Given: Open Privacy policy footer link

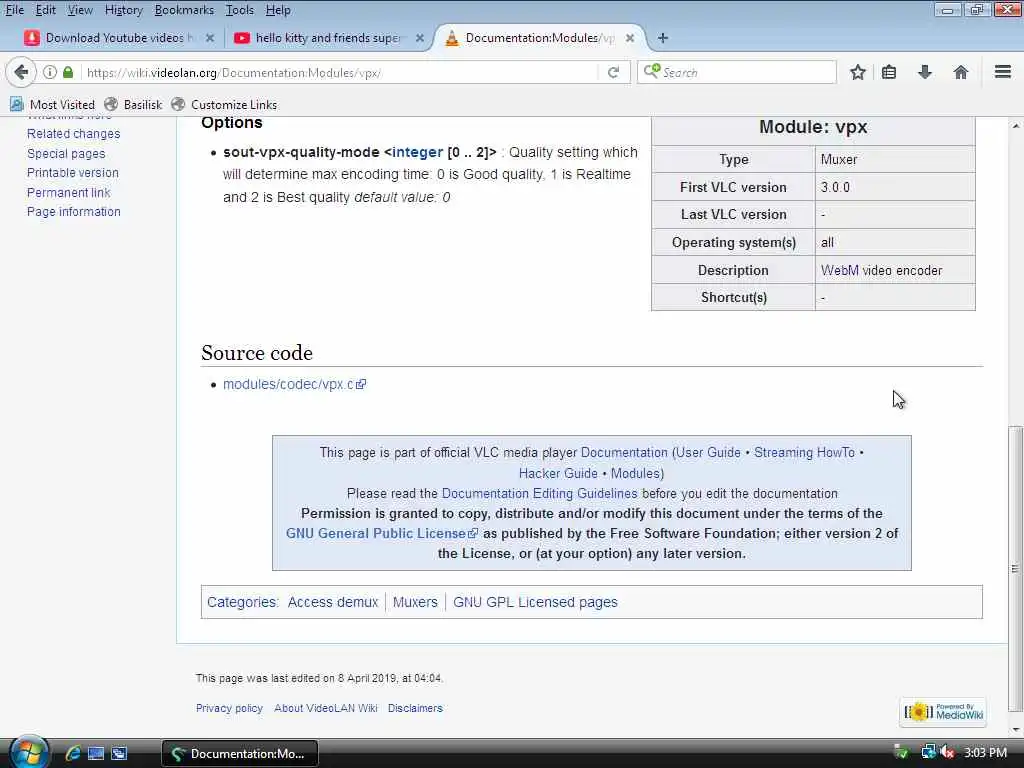Looking at the screenshot, I should pyautogui.click(x=229, y=708).
